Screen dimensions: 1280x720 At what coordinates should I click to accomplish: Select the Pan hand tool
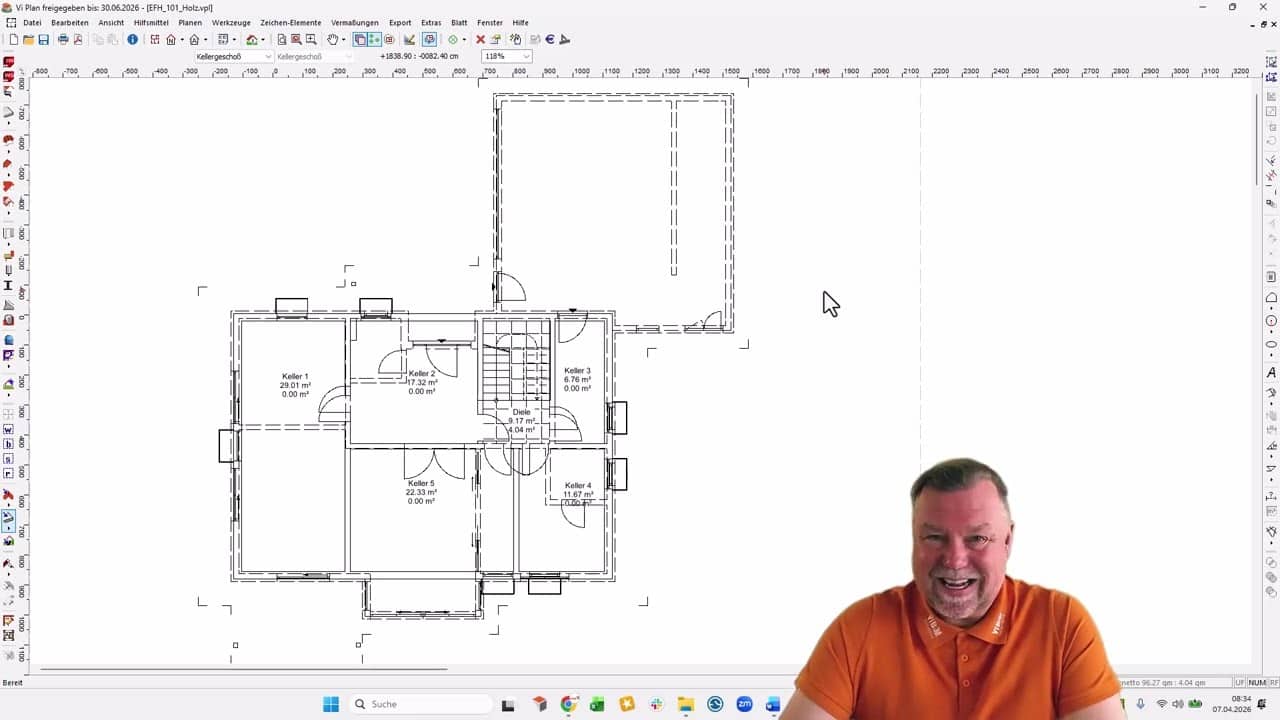[333, 40]
